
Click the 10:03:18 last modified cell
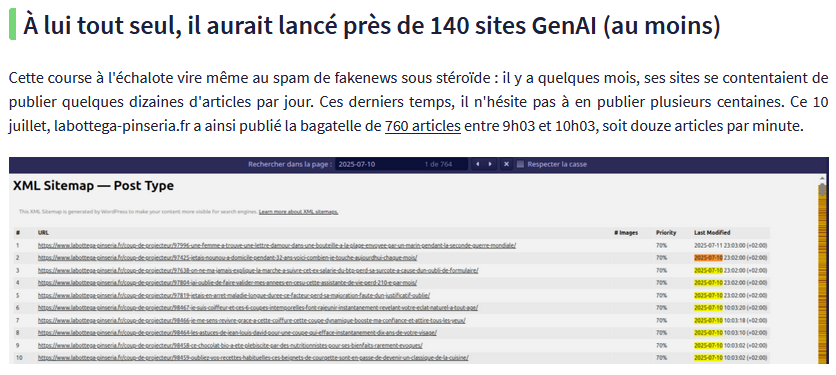point(730,321)
